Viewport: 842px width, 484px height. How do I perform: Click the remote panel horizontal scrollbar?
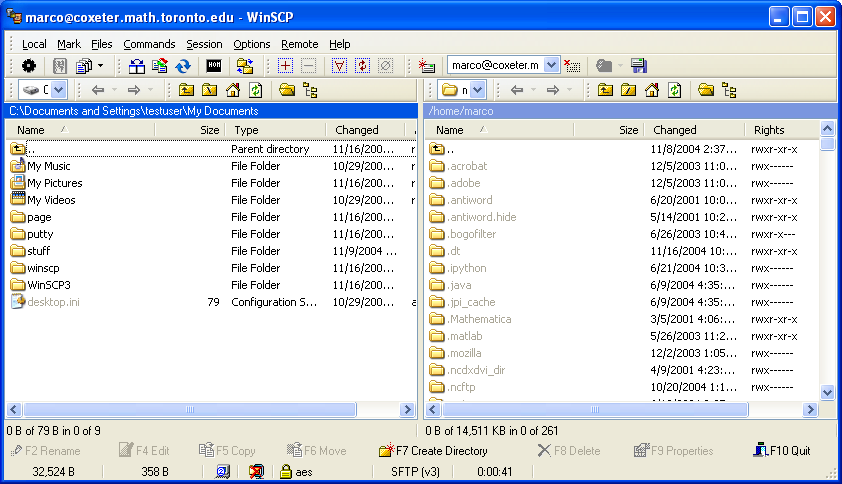[594, 409]
